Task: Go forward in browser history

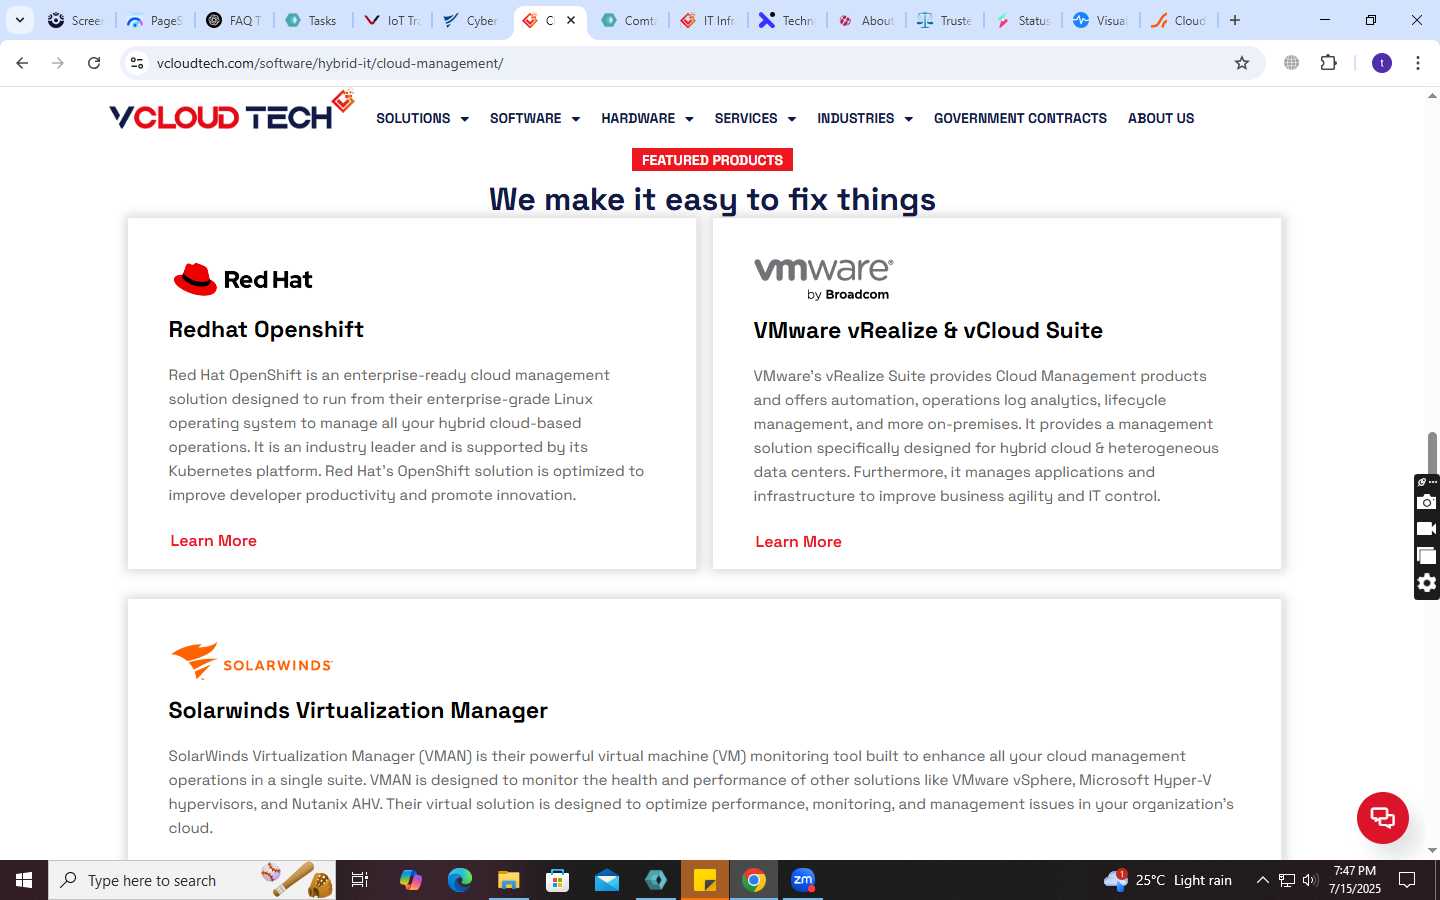Action: click(x=58, y=63)
